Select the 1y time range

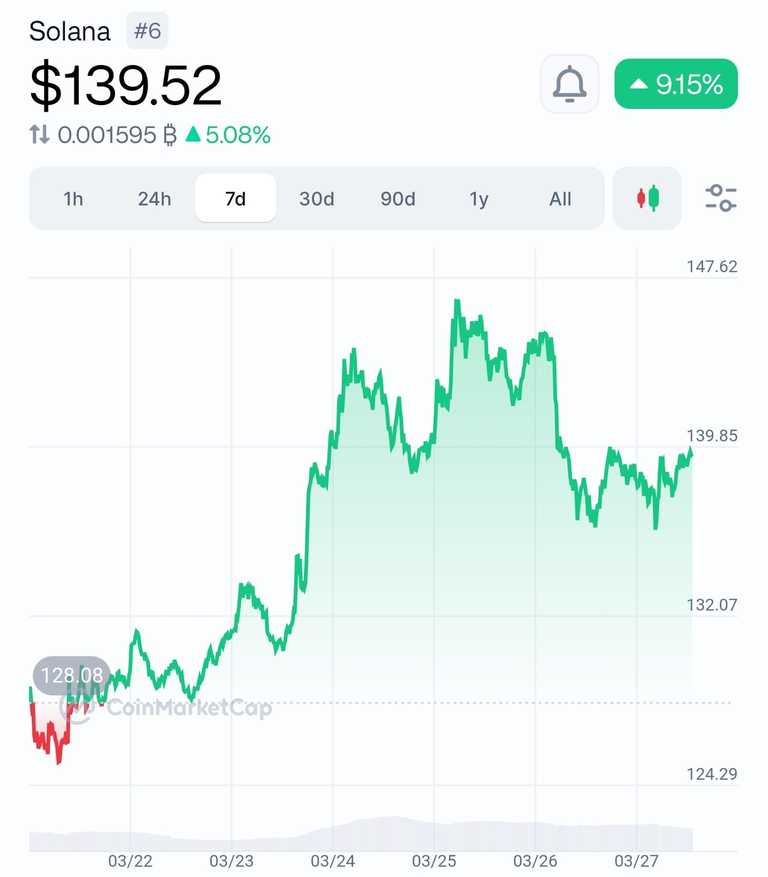pos(479,199)
